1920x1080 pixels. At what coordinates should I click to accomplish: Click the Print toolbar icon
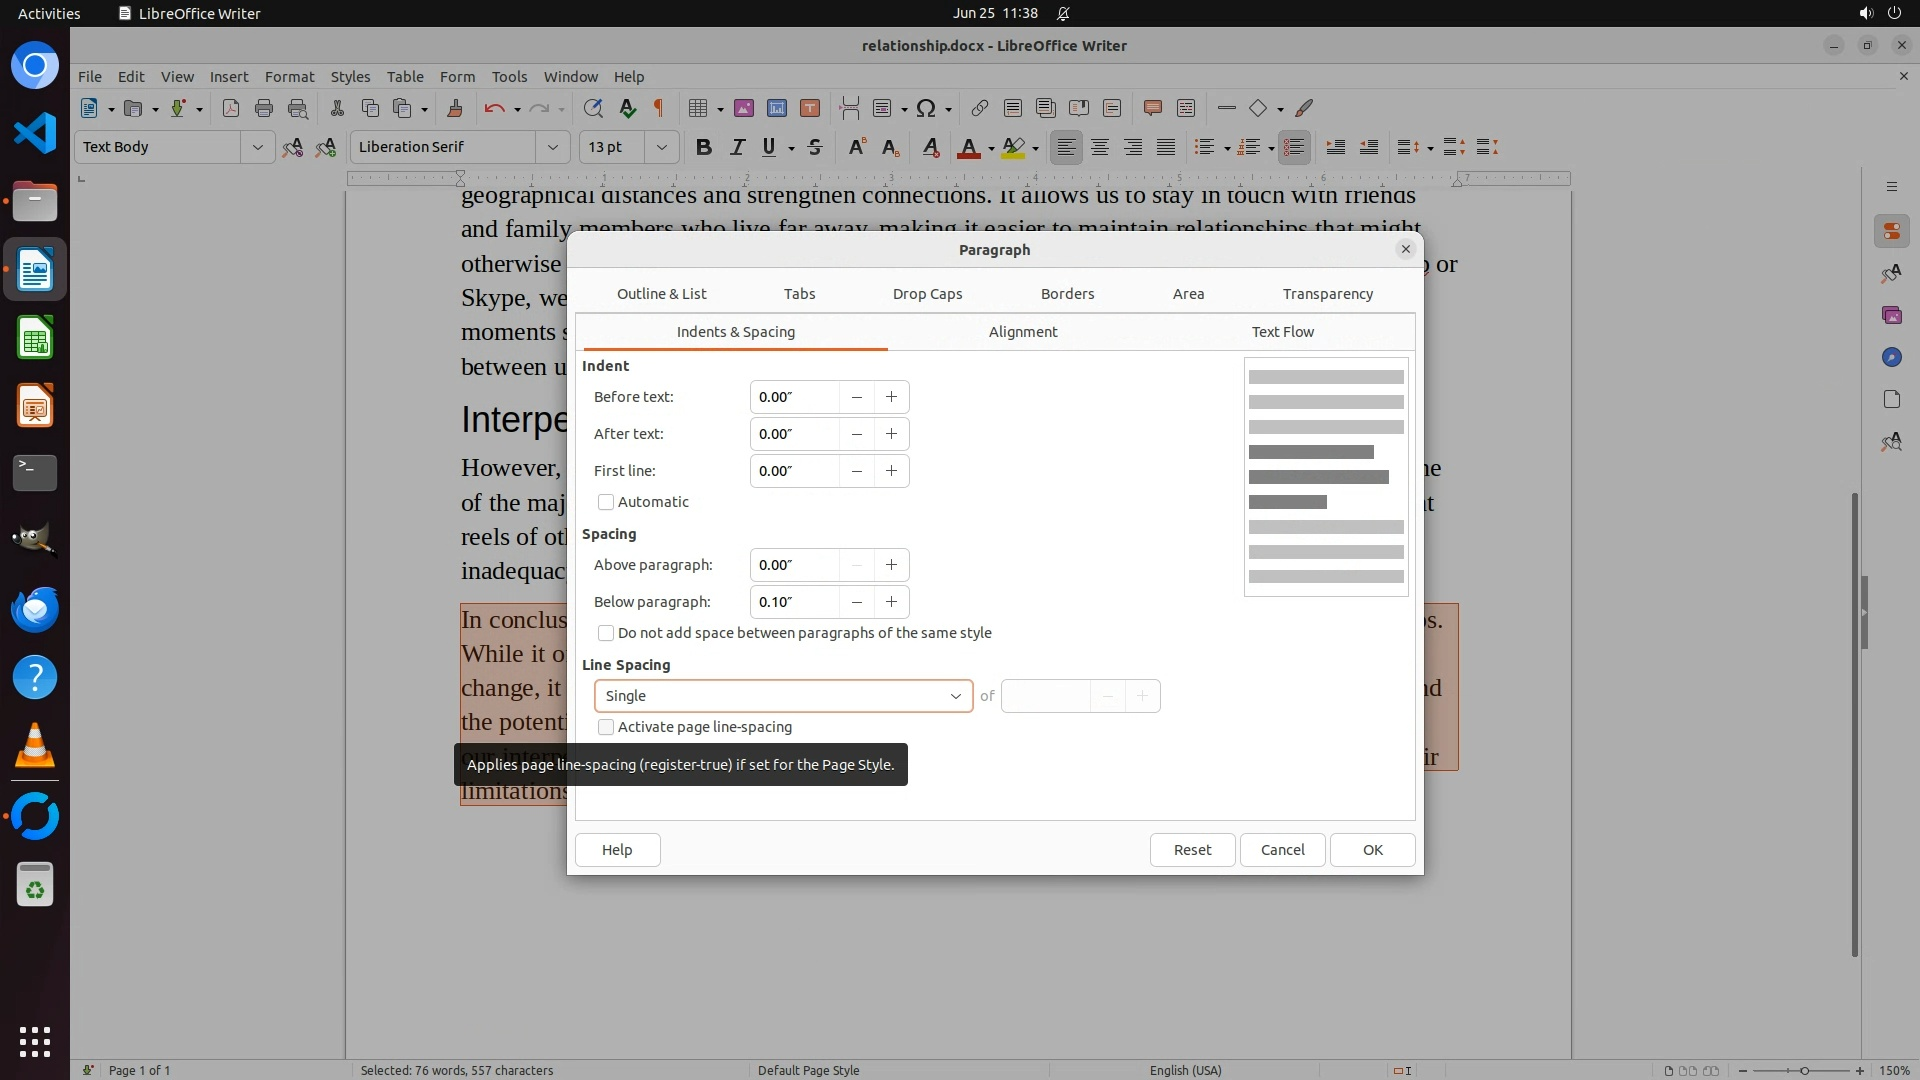(x=264, y=108)
